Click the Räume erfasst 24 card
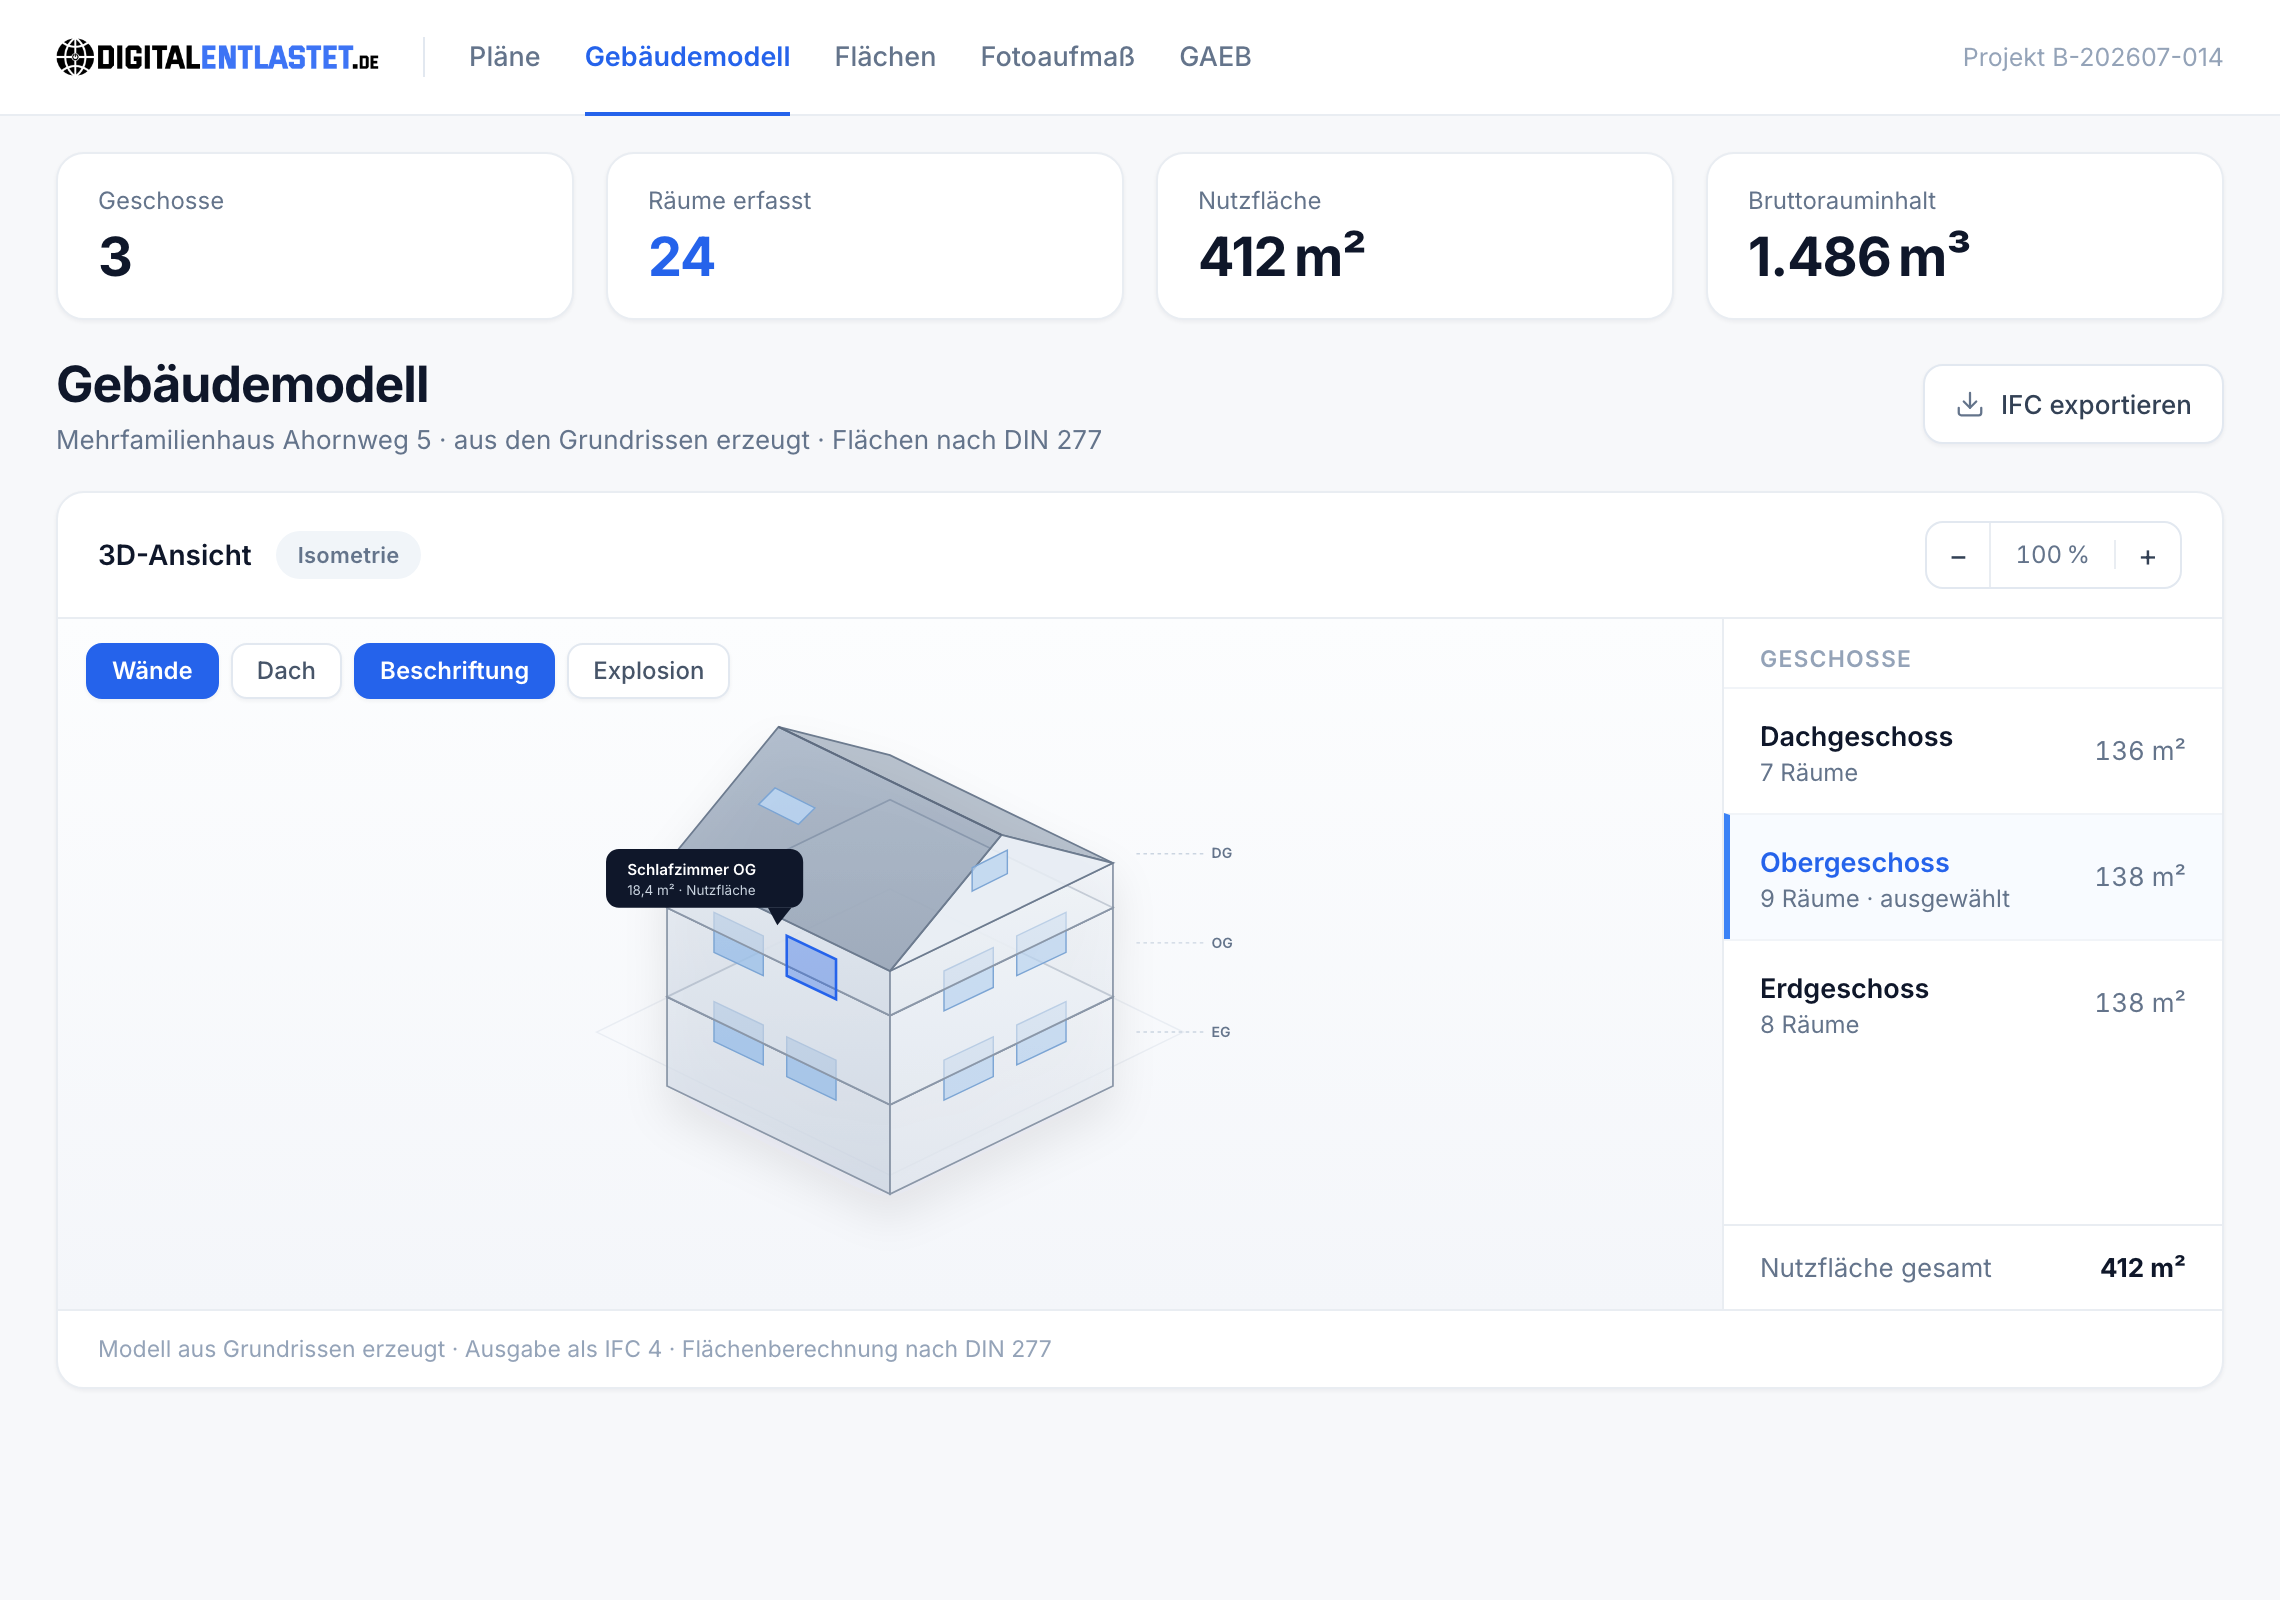 tap(865, 236)
